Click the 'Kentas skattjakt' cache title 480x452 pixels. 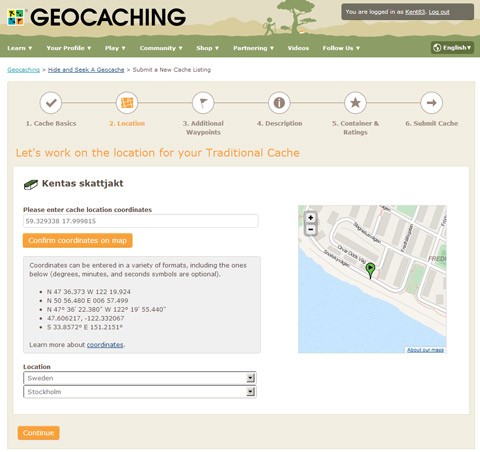(x=82, y=183)
